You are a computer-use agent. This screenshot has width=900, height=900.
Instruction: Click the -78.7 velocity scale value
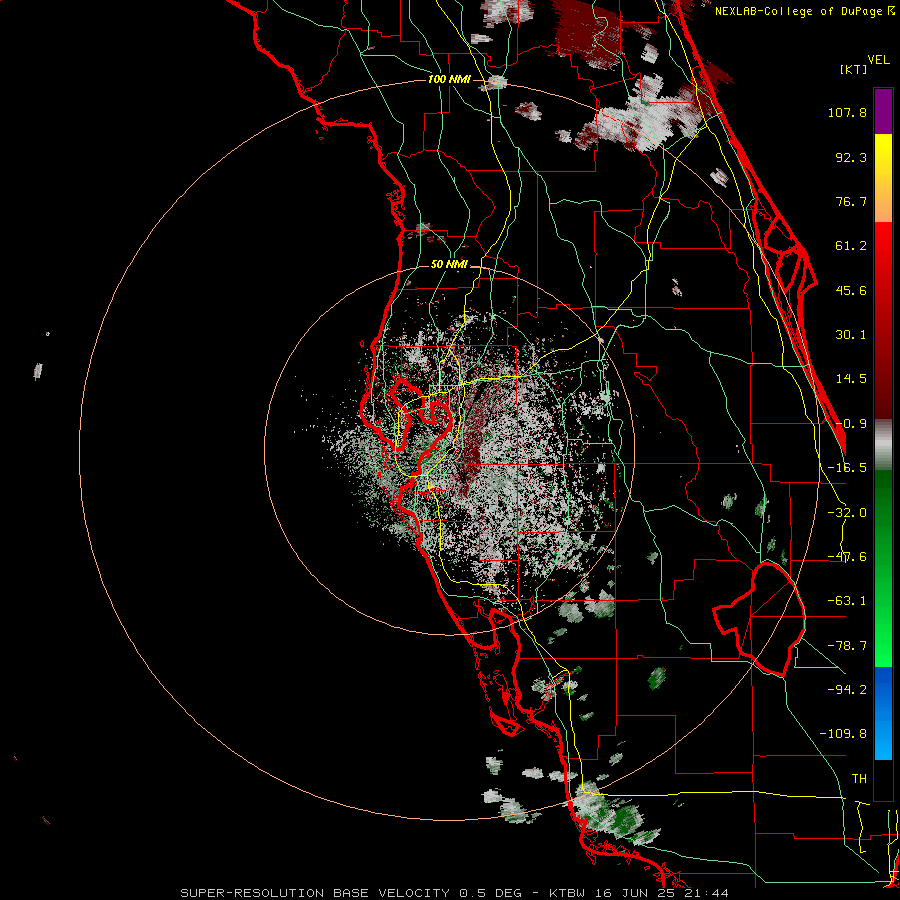847,646
